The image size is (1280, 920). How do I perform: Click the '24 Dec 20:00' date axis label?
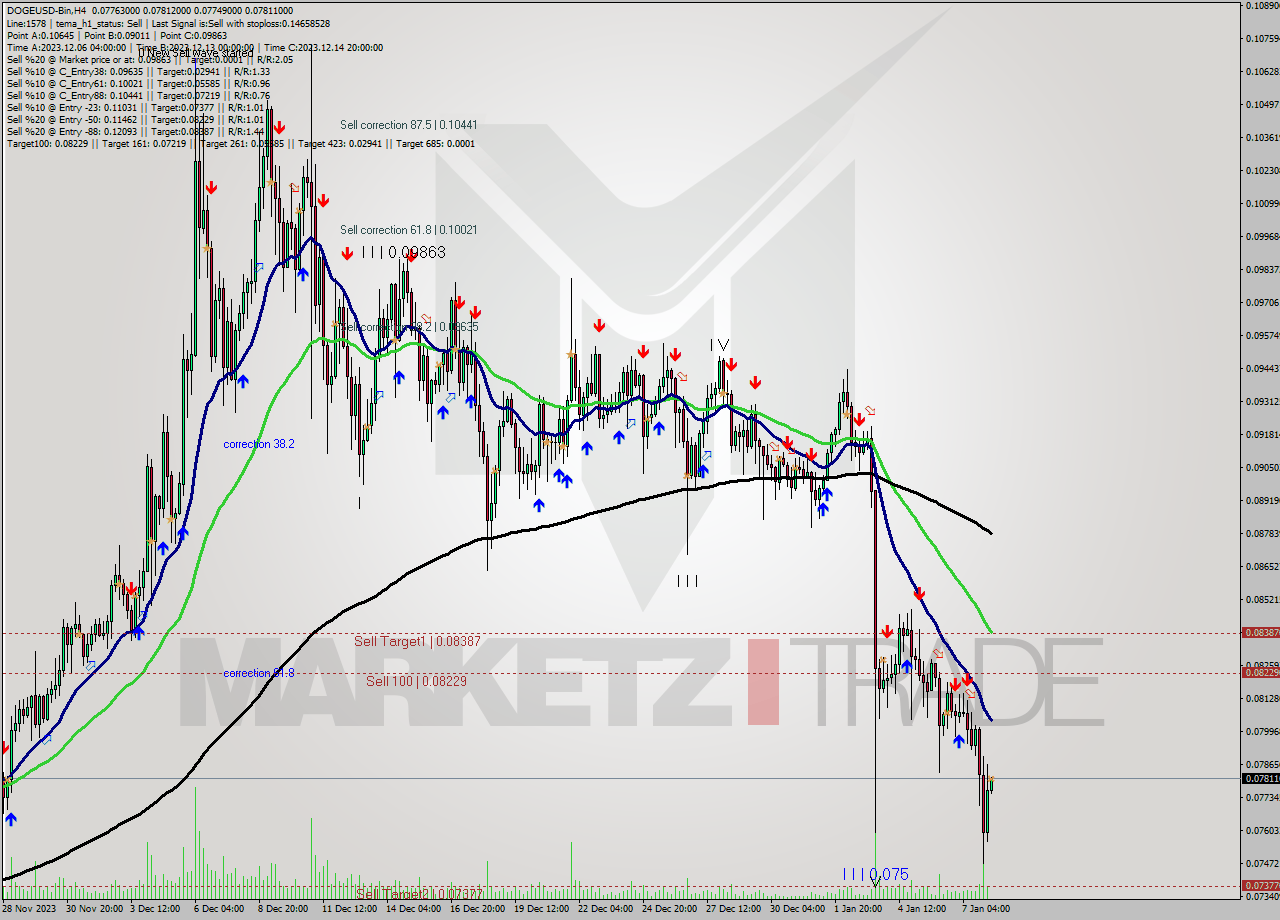(x=671, y=909)
